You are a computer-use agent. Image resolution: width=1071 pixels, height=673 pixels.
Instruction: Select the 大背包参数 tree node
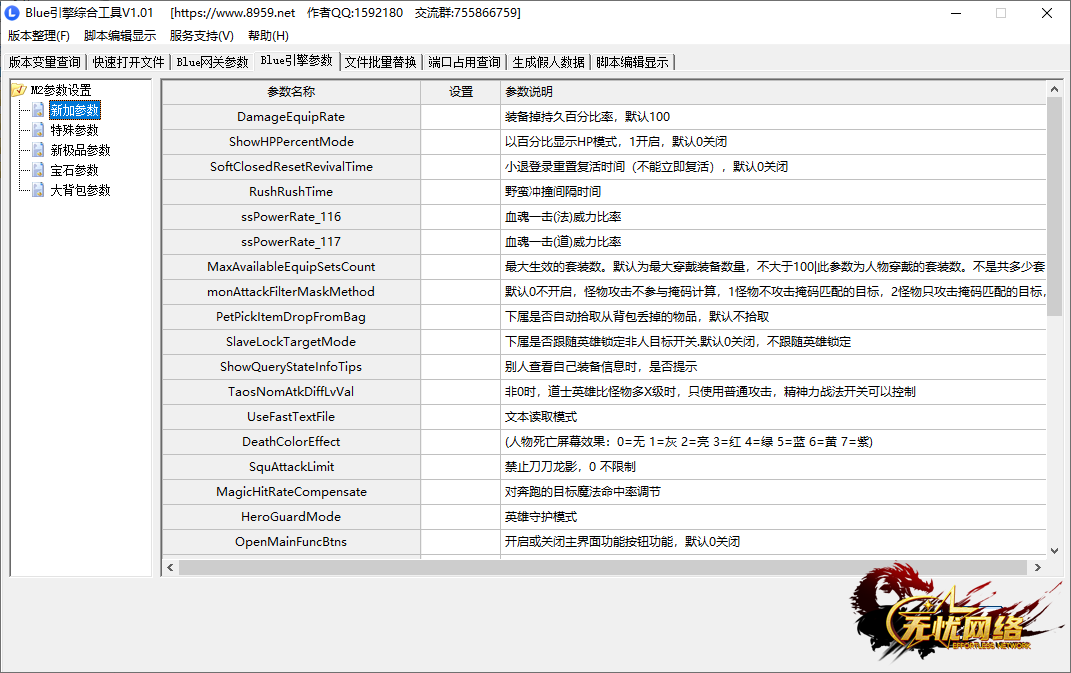[x=81, y=190]
